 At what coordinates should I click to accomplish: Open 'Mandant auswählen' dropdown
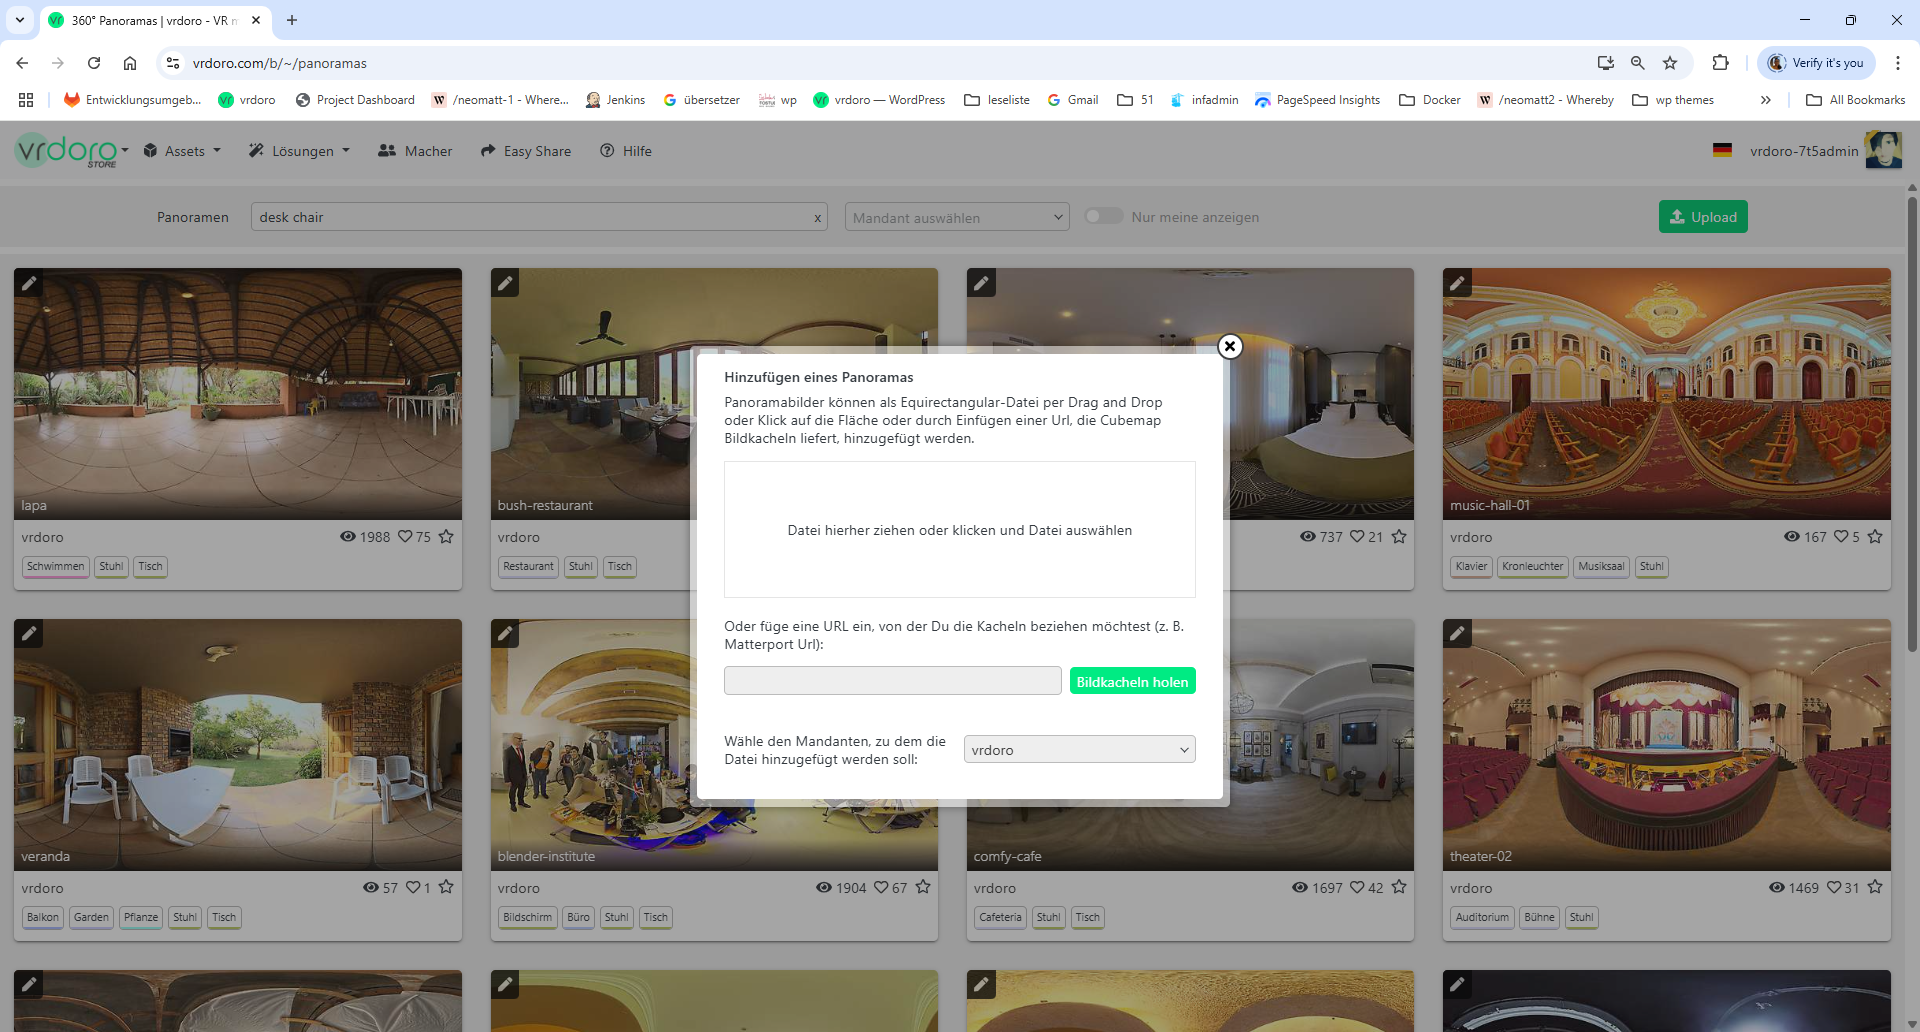coord(957,217)
